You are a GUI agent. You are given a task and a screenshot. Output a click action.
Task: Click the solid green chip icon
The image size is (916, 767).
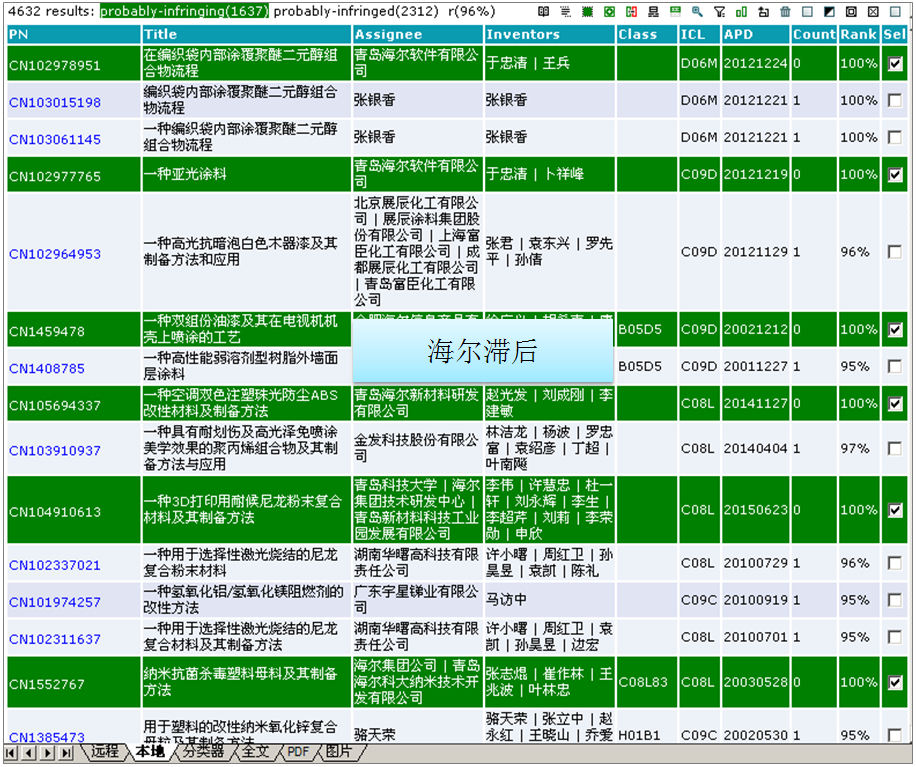tap(587, 12)
